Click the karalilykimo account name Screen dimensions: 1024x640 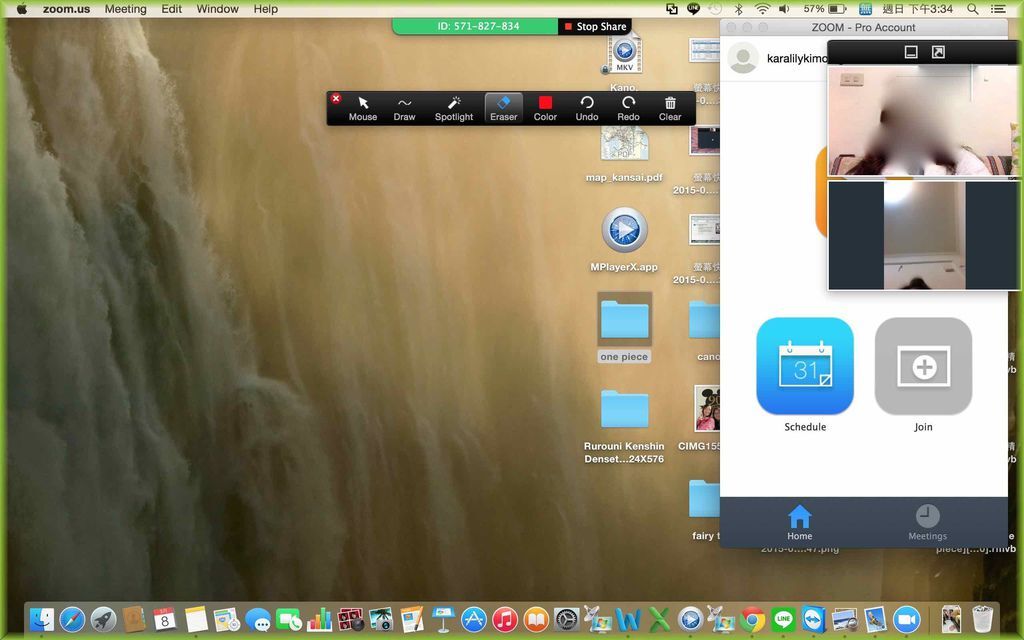pyautogui.click(x=797, y=59)
